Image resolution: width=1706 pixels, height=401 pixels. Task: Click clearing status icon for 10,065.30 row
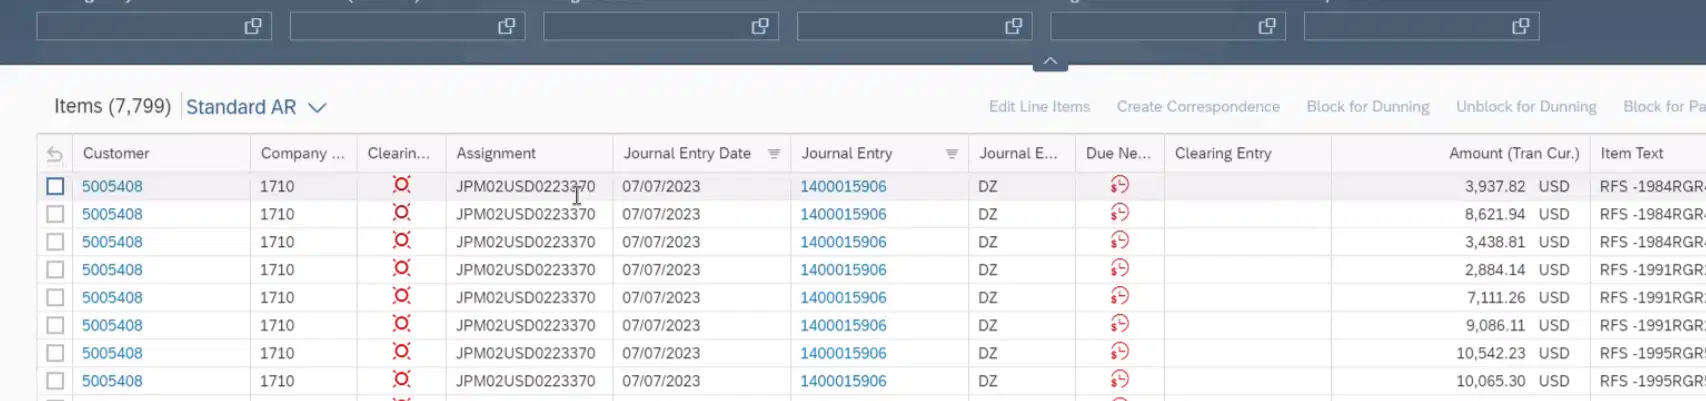pyautogui.click(x=401, y=380)
